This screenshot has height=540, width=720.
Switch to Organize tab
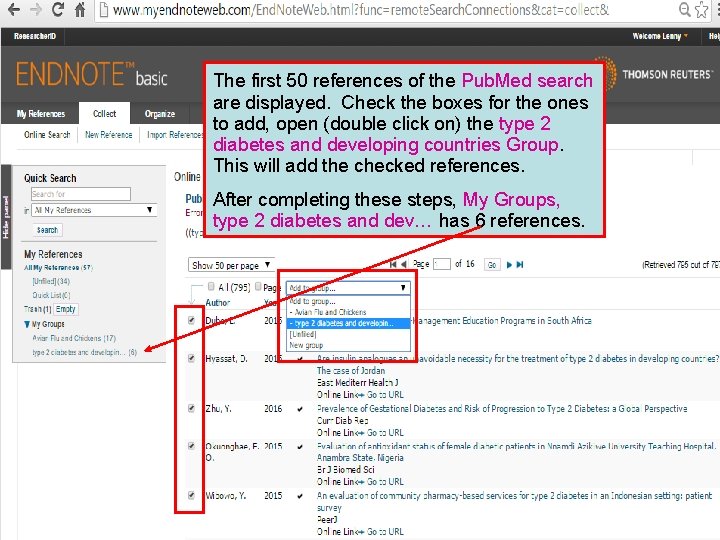160,113
